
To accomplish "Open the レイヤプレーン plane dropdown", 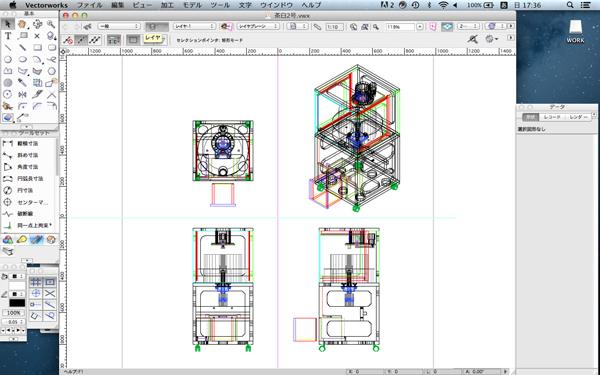I will (258, 26).
